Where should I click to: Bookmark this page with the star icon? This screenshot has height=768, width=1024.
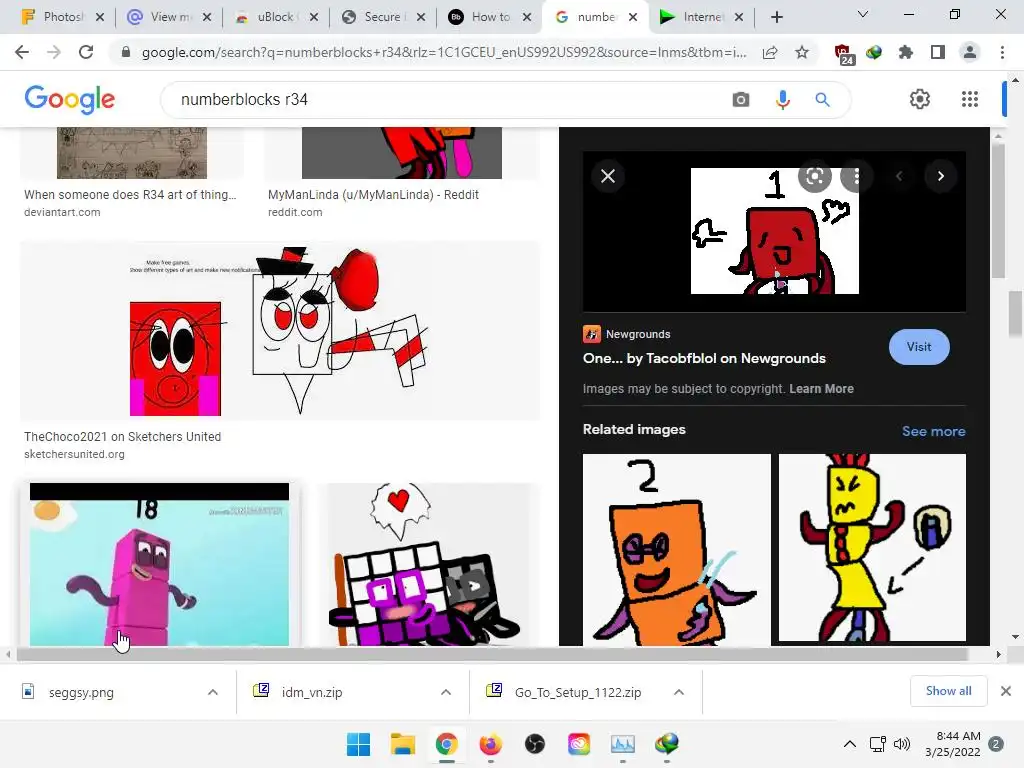tap(802, 52)
